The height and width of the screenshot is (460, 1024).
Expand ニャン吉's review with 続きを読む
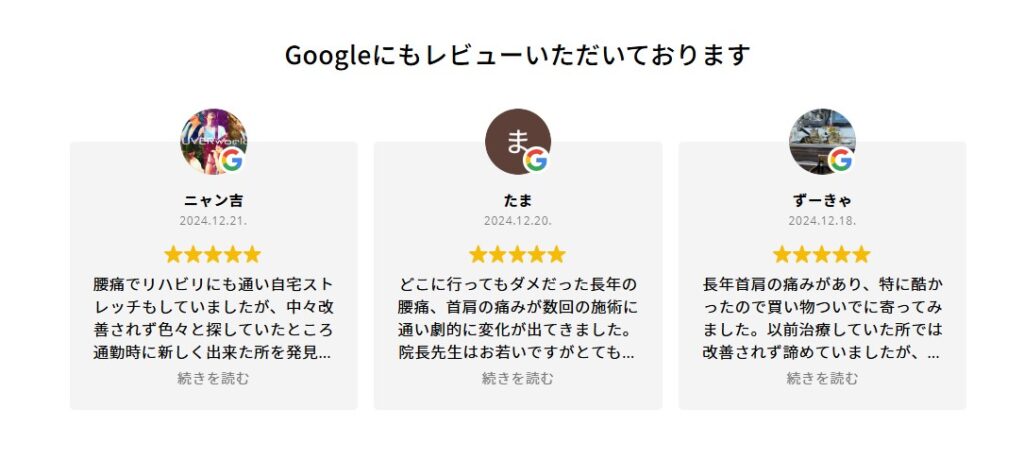pos(213,378)
